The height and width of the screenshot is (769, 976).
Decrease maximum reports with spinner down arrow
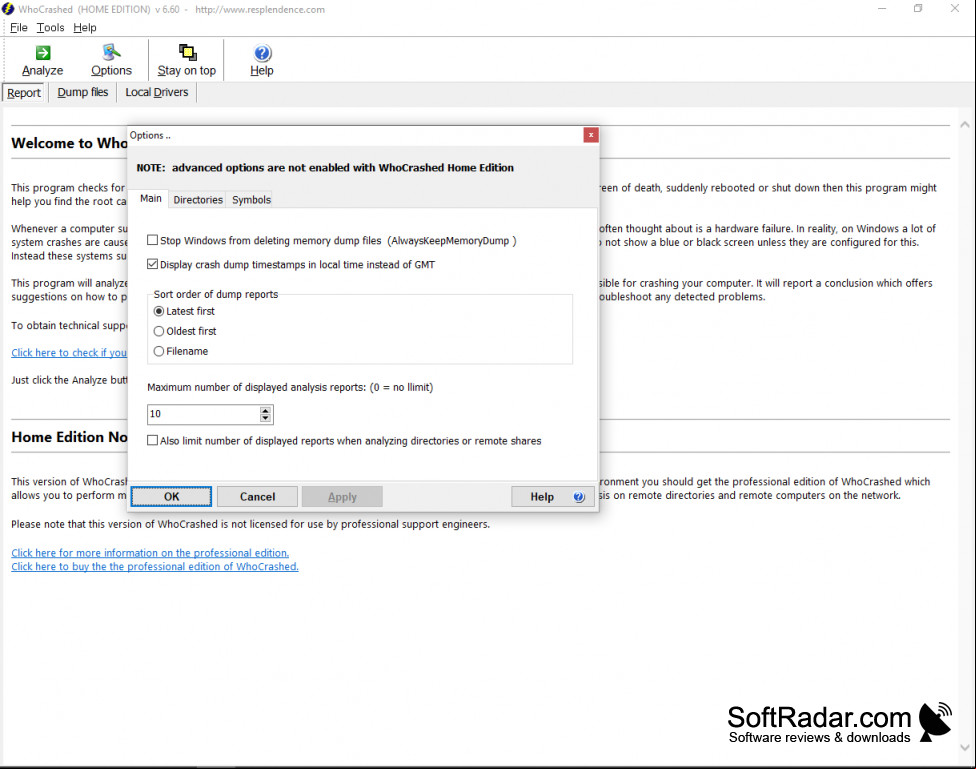[266, 418]
